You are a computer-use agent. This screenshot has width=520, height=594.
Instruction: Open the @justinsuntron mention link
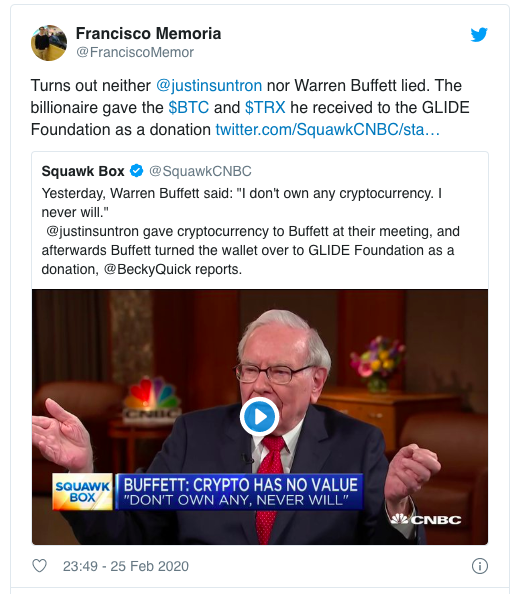point(209,86)
